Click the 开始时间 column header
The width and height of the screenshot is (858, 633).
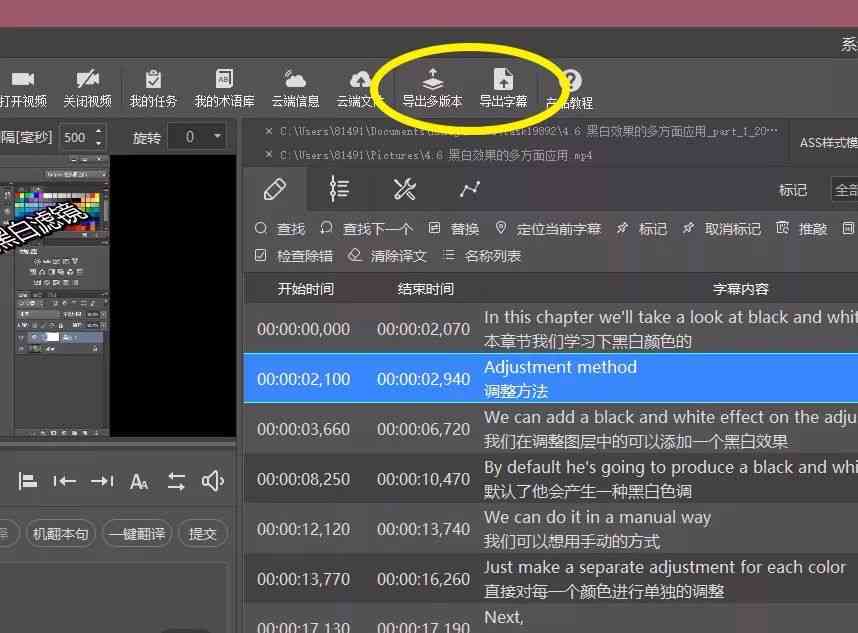click(x=305, y=289)
